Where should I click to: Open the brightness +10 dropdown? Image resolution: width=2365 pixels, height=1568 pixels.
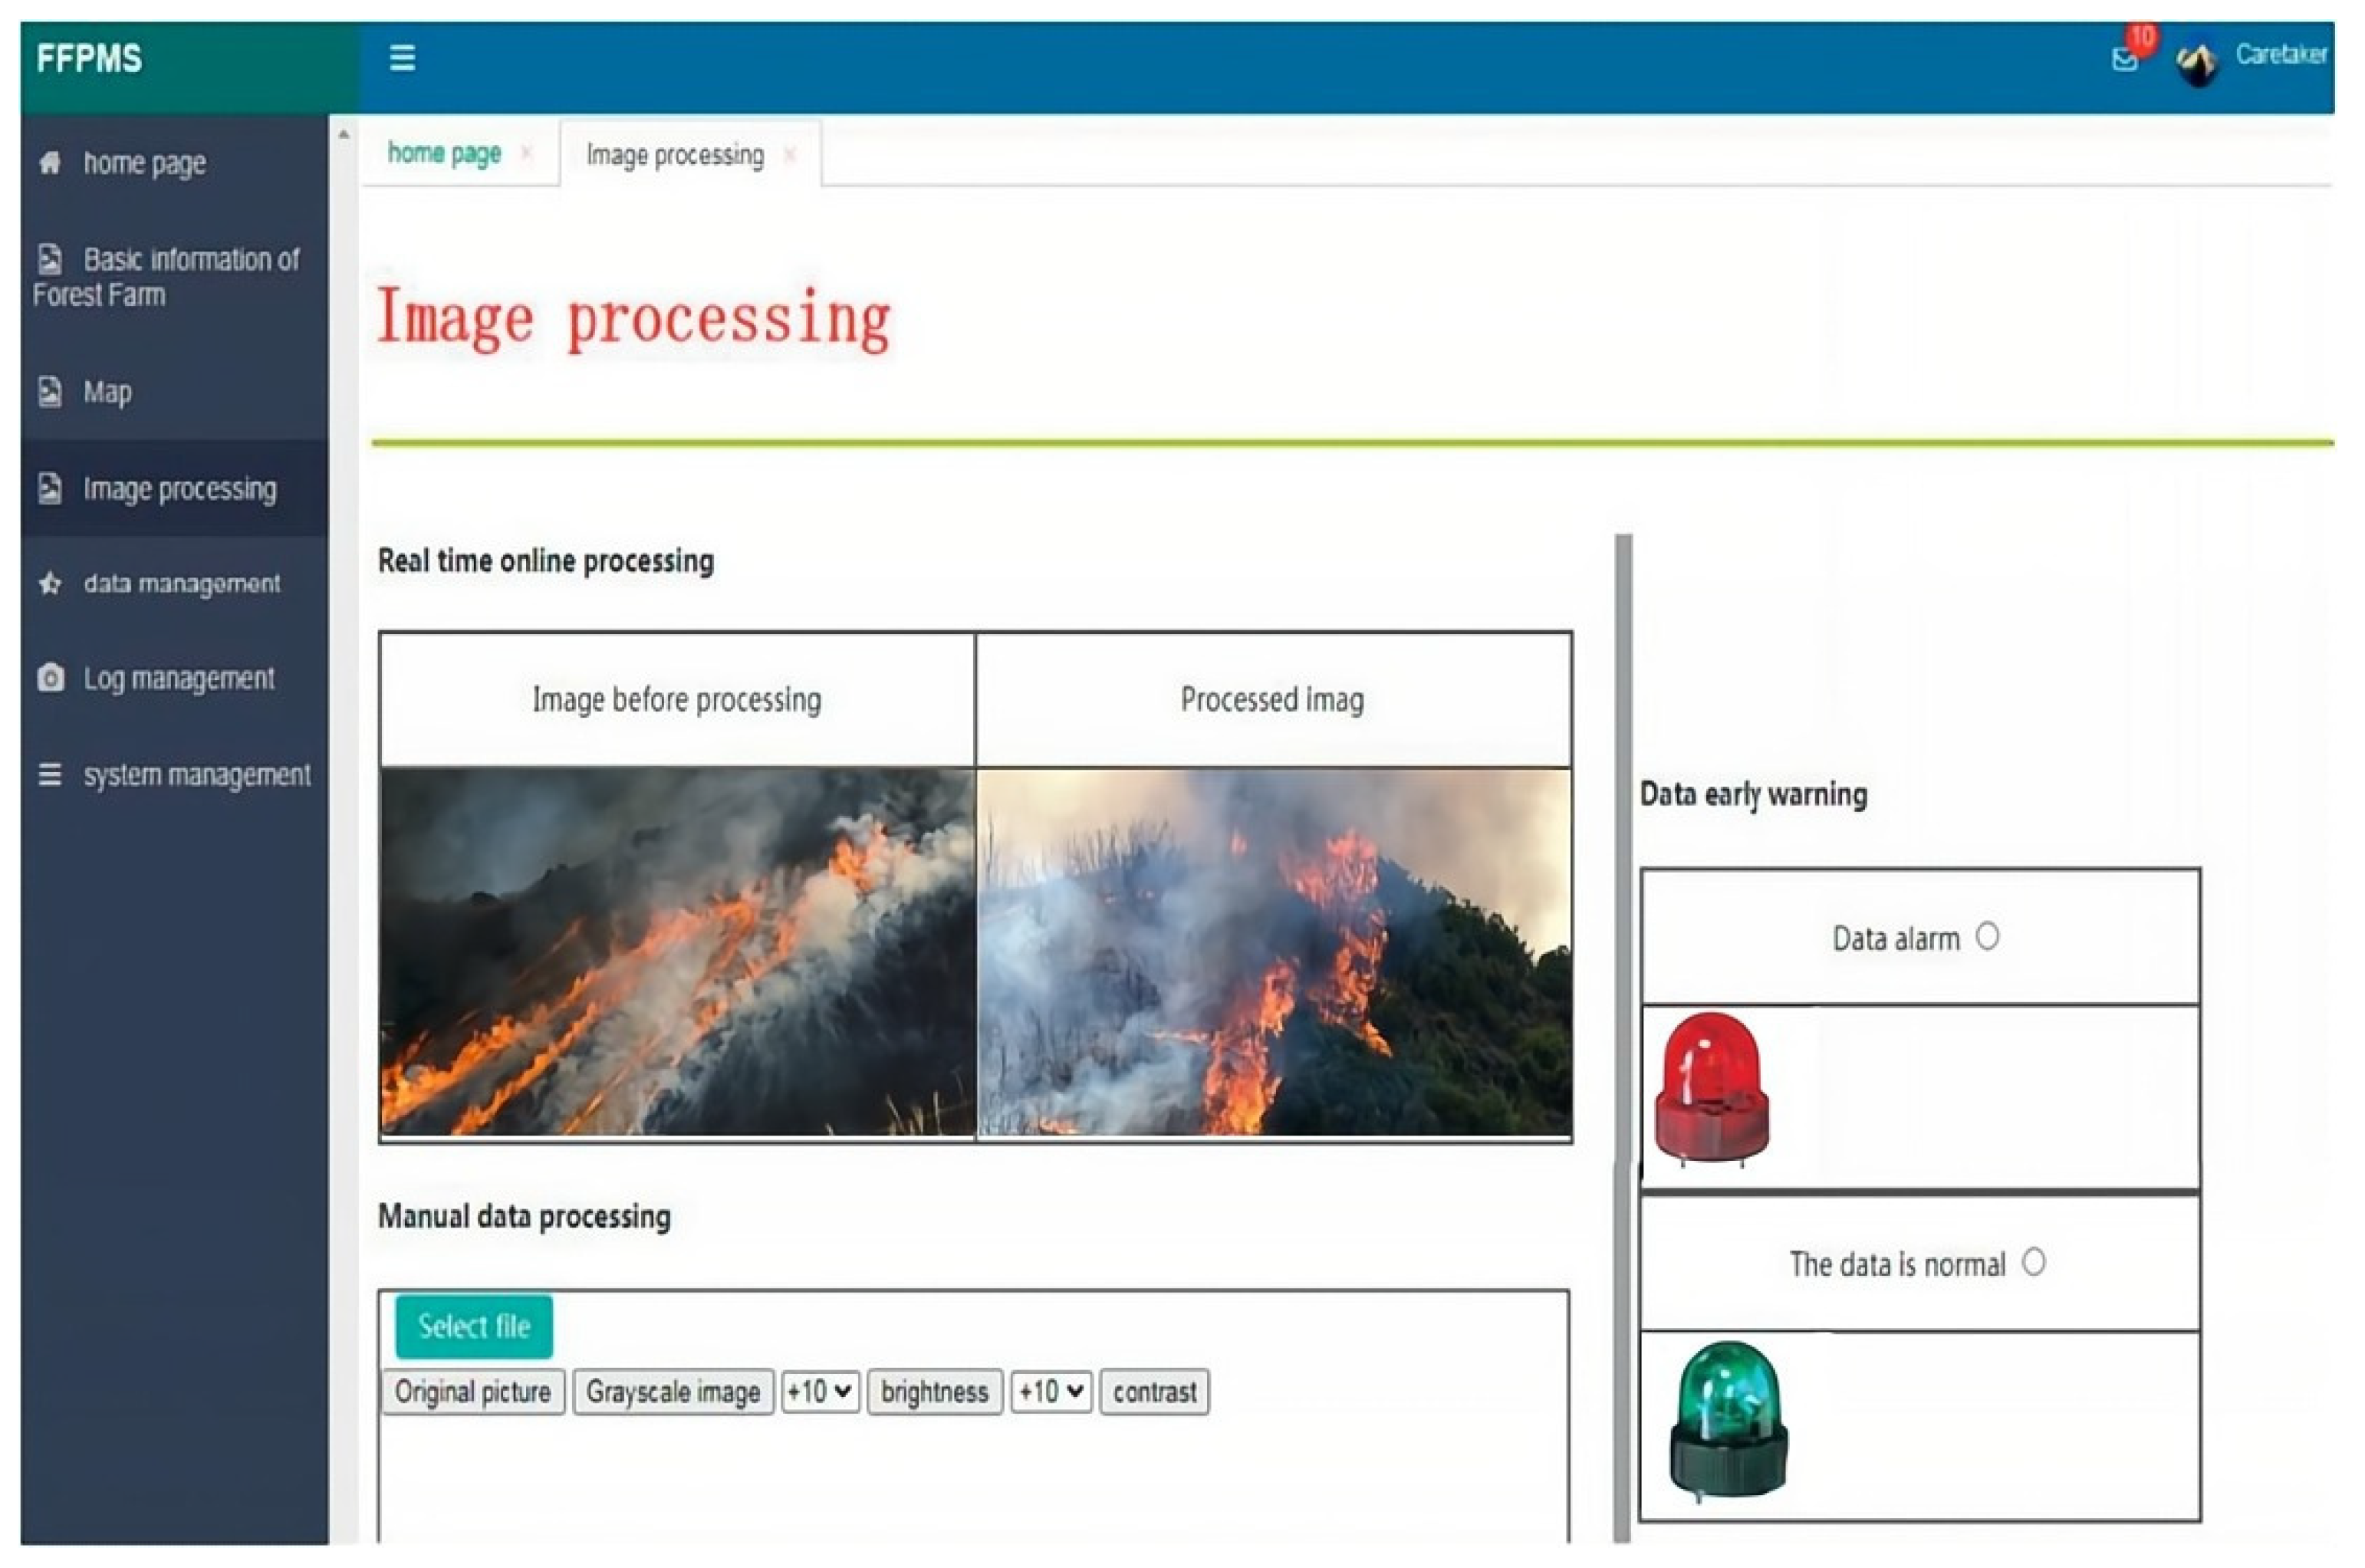point(819,1391)
